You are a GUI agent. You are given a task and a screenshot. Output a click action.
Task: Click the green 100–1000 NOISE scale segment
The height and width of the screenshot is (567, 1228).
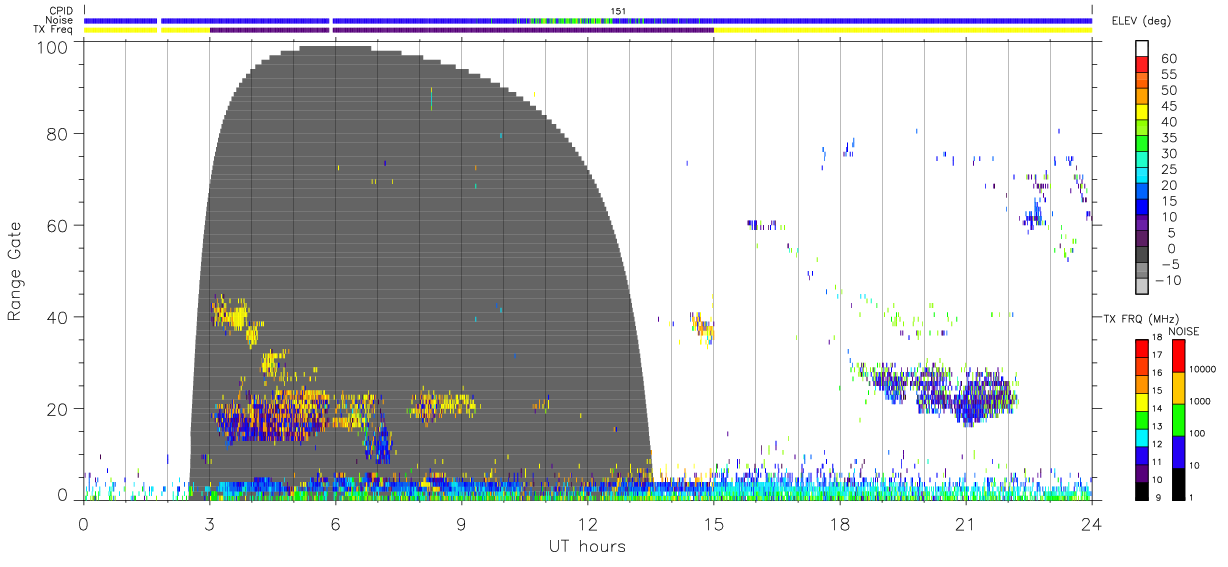[x=1178, y=419]
